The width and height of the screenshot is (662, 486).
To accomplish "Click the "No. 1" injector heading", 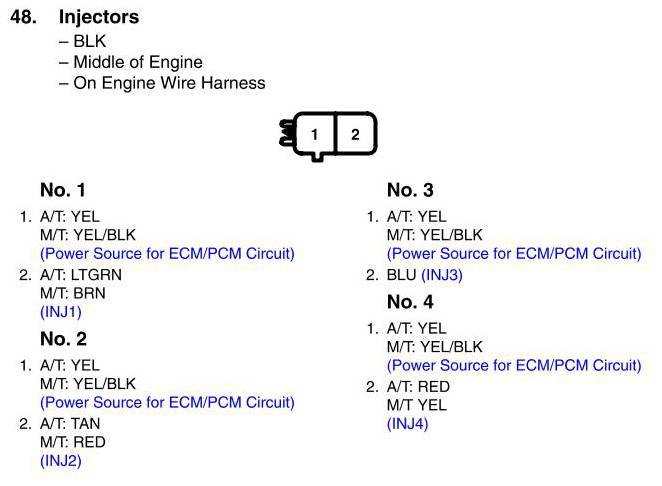I will coord(63,190).
